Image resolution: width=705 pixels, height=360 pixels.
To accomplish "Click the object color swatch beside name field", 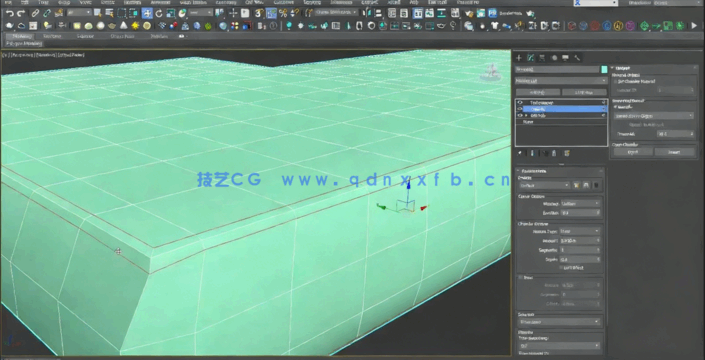I will click(x=604, y=70).
